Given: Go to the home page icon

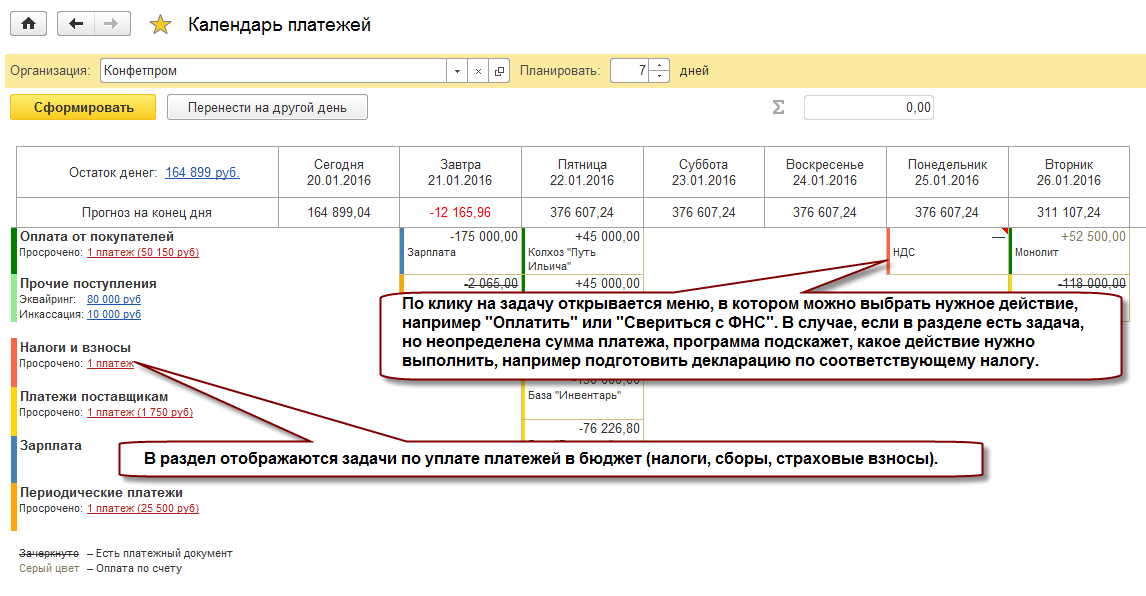Looking at the screenshot, I should tap(29, 23).
